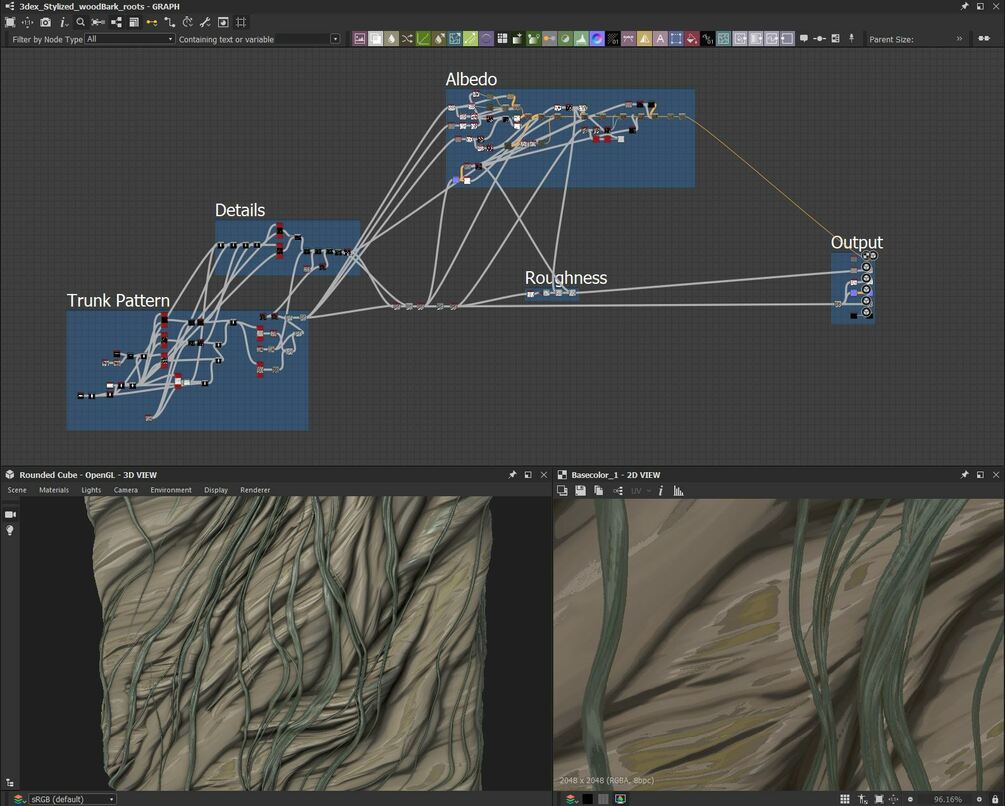
Task: Add a Normal node with purple sphere icon
Action: click(x=597, y=39)
